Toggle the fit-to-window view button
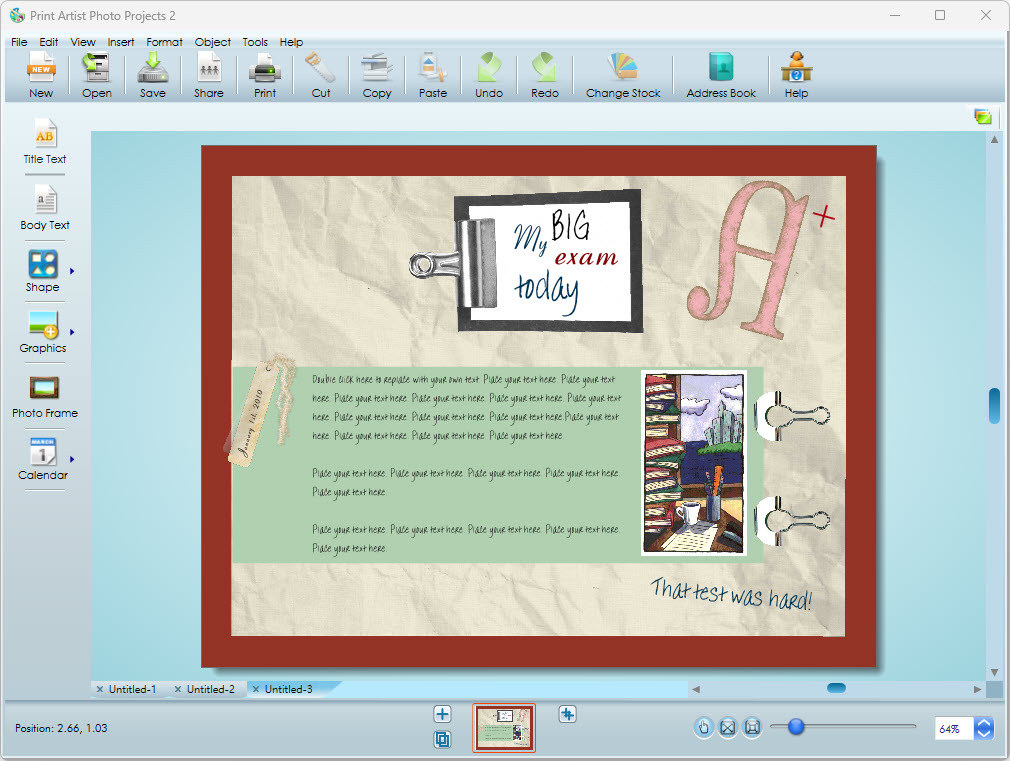Image resolution: width=1010 pixels, height=761 pixels. pyautogui.click(x=728, y=728)
